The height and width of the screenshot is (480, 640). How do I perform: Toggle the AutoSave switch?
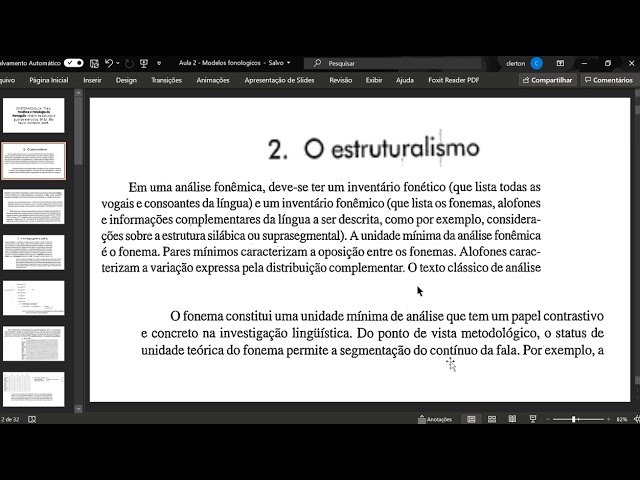pyautogui.click(x=73, y=63)
